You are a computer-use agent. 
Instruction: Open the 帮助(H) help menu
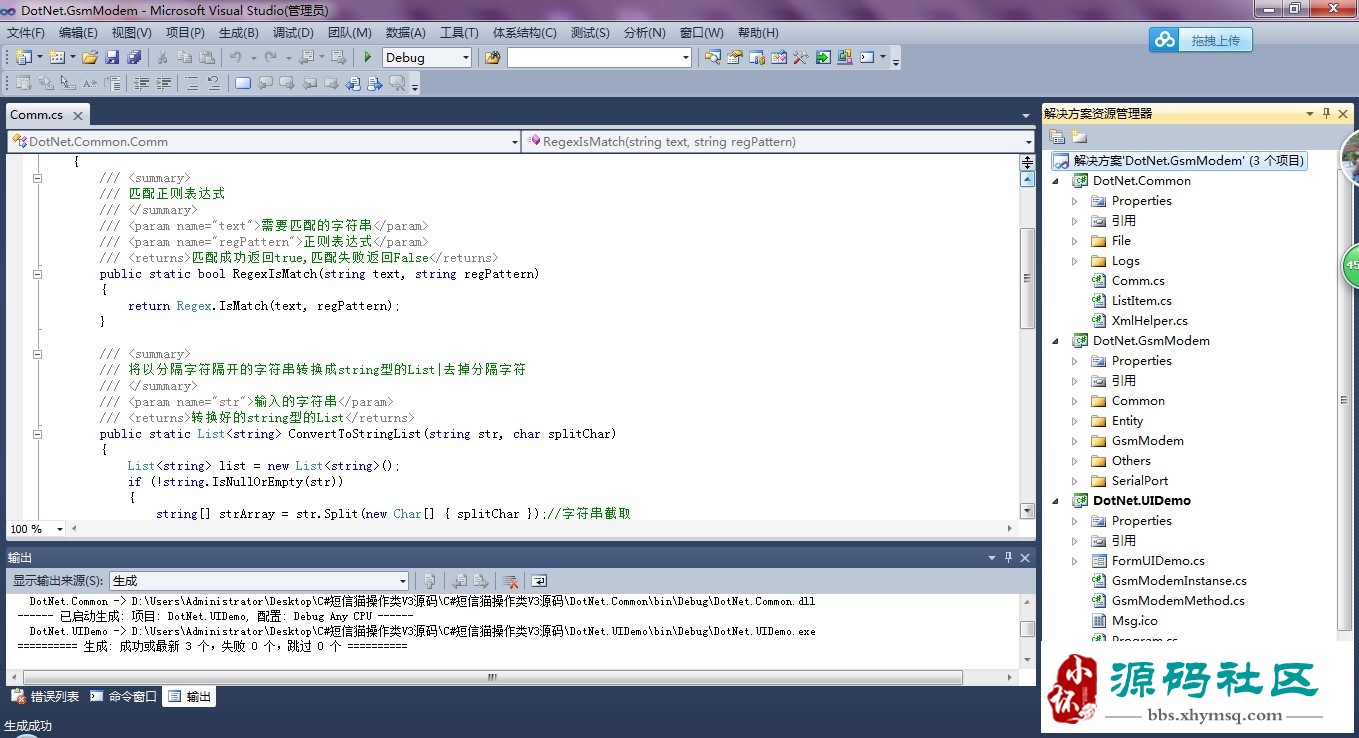pos(760,33)
